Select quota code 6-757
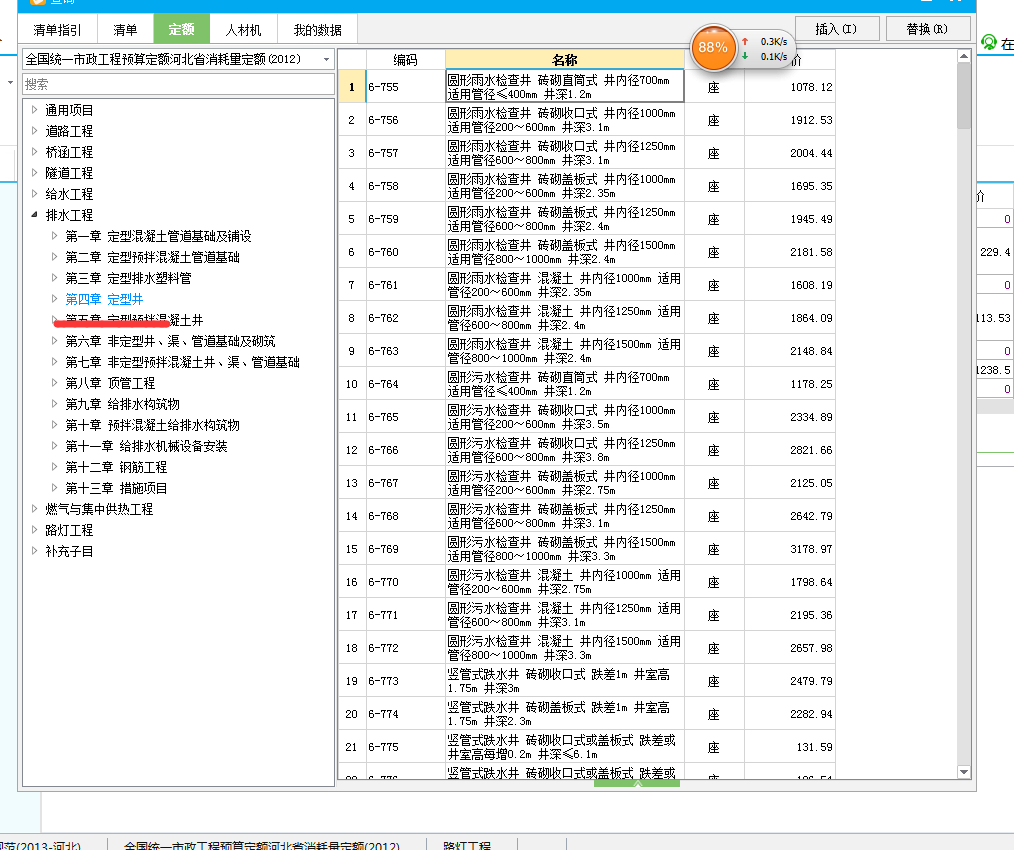The width and height of the screenshot is (1014, 850). tap(383, 153)
